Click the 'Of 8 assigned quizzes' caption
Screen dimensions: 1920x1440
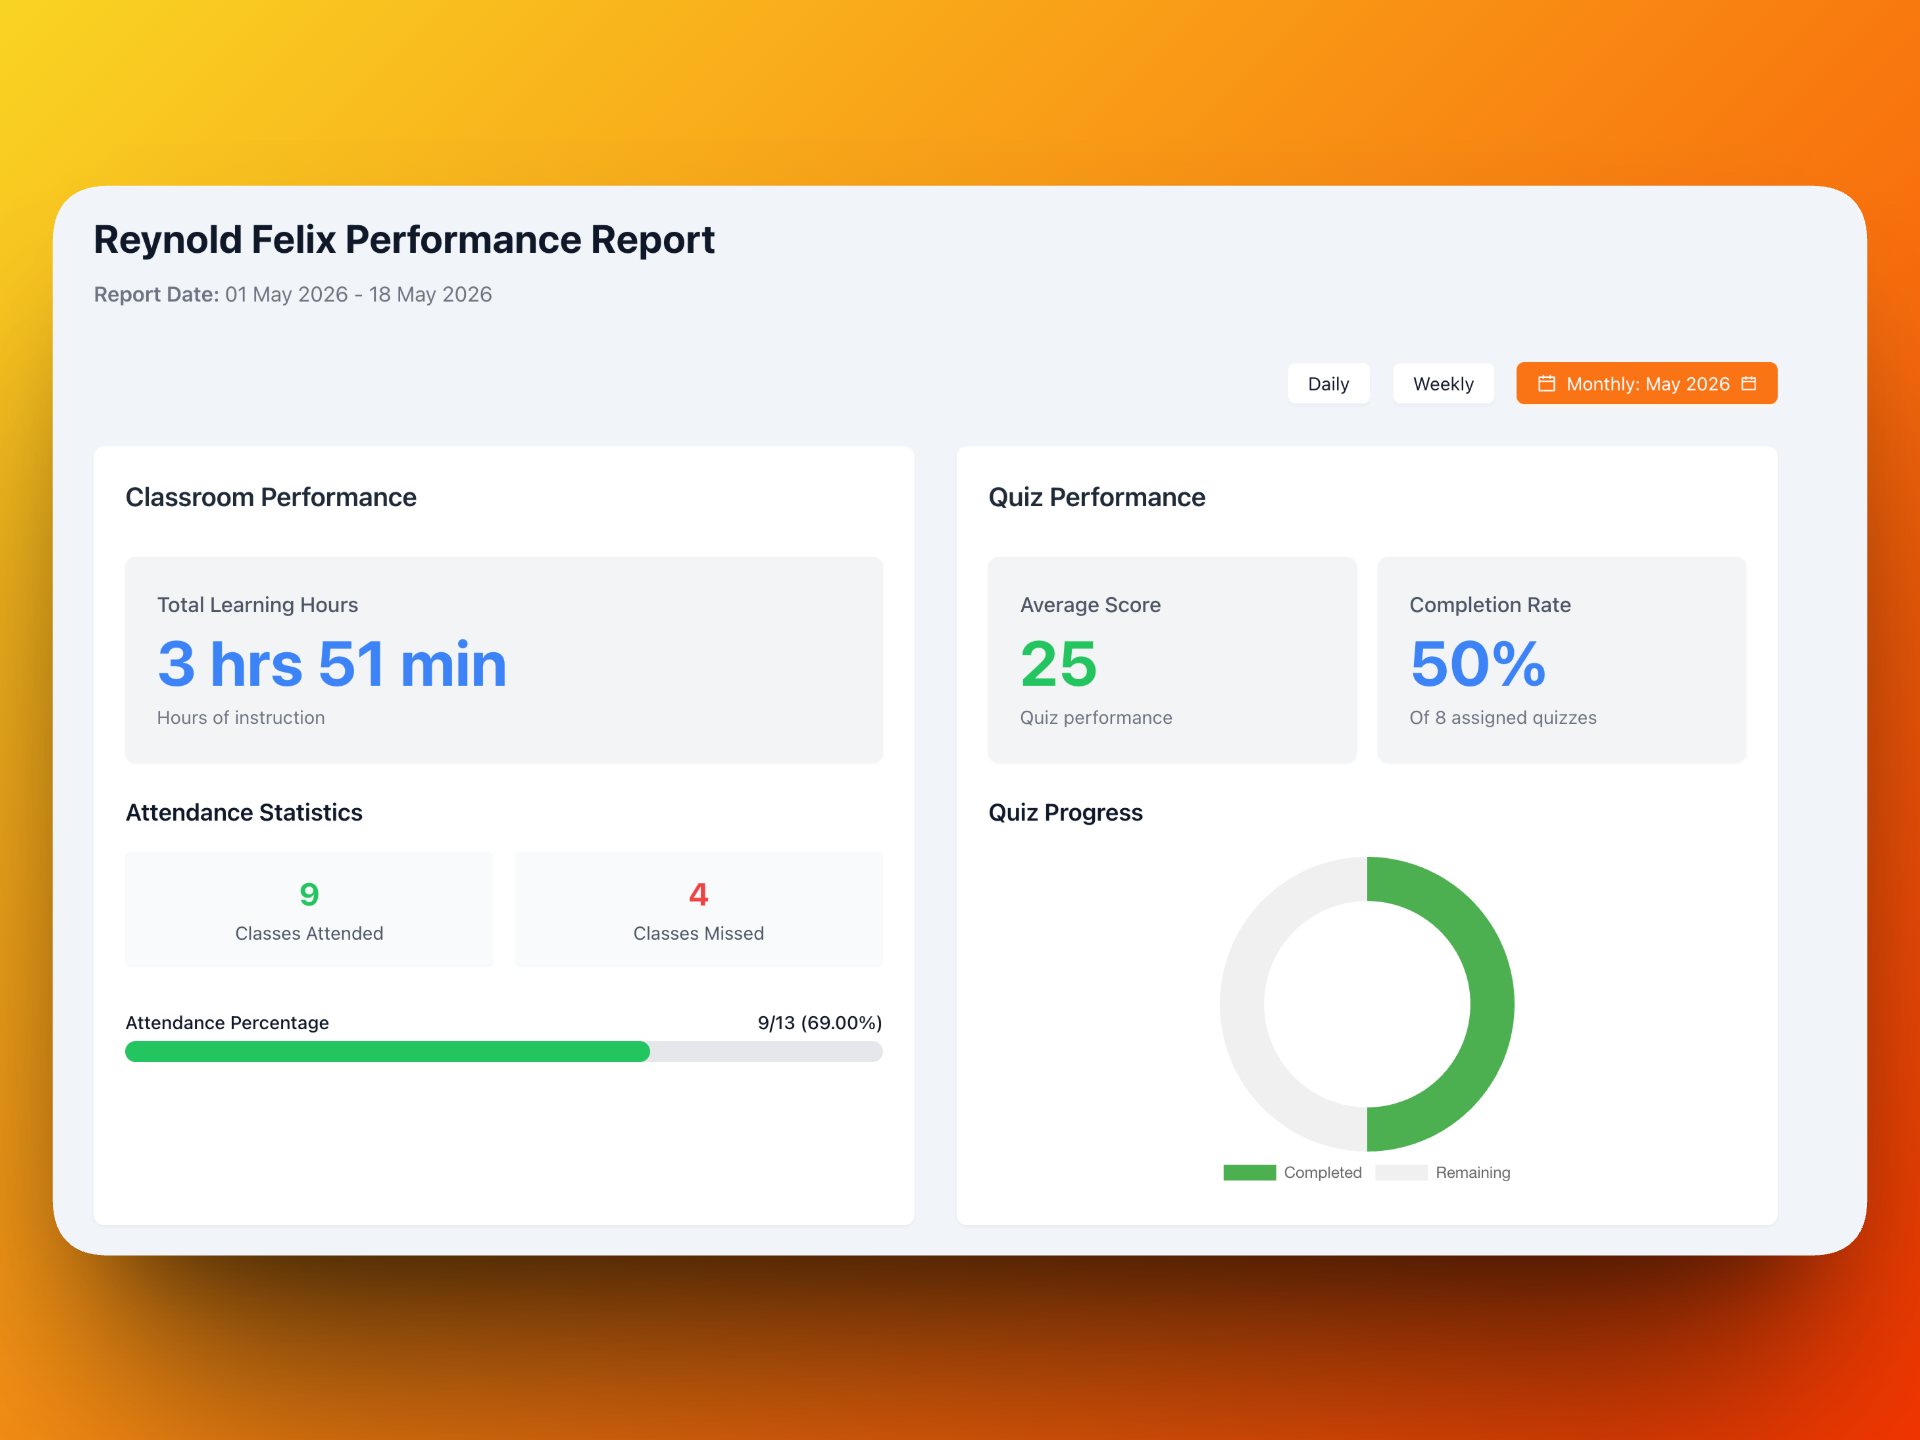(x=1503, y=717)
